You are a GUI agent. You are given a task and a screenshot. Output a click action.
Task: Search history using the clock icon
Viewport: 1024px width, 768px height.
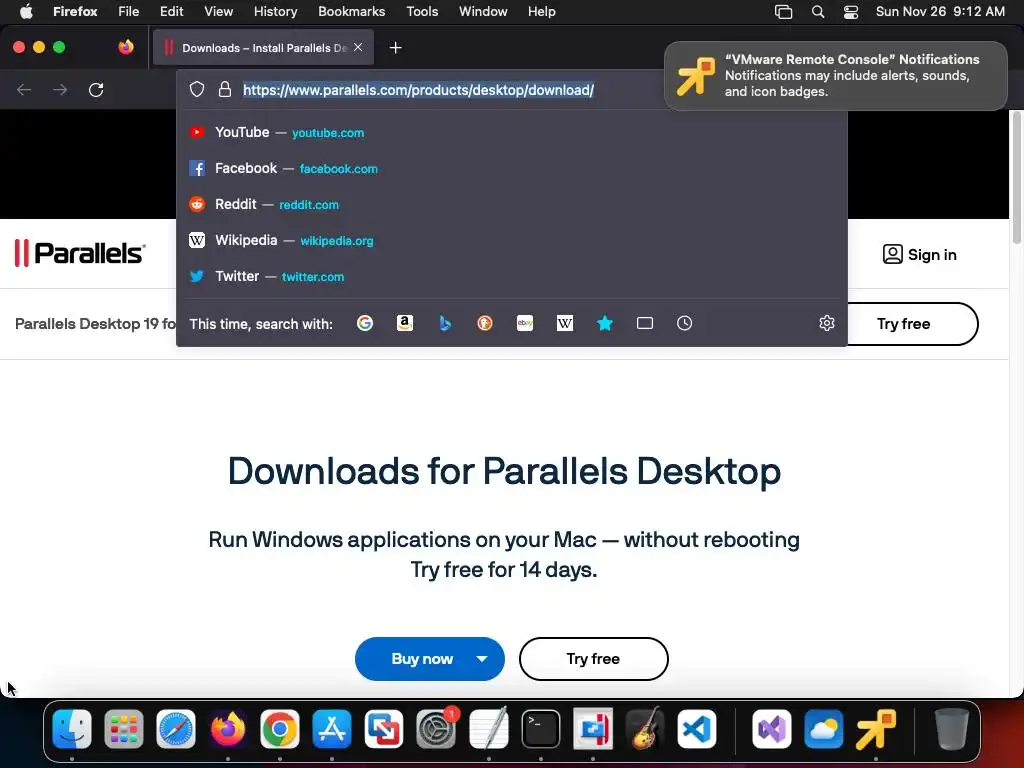684,323
